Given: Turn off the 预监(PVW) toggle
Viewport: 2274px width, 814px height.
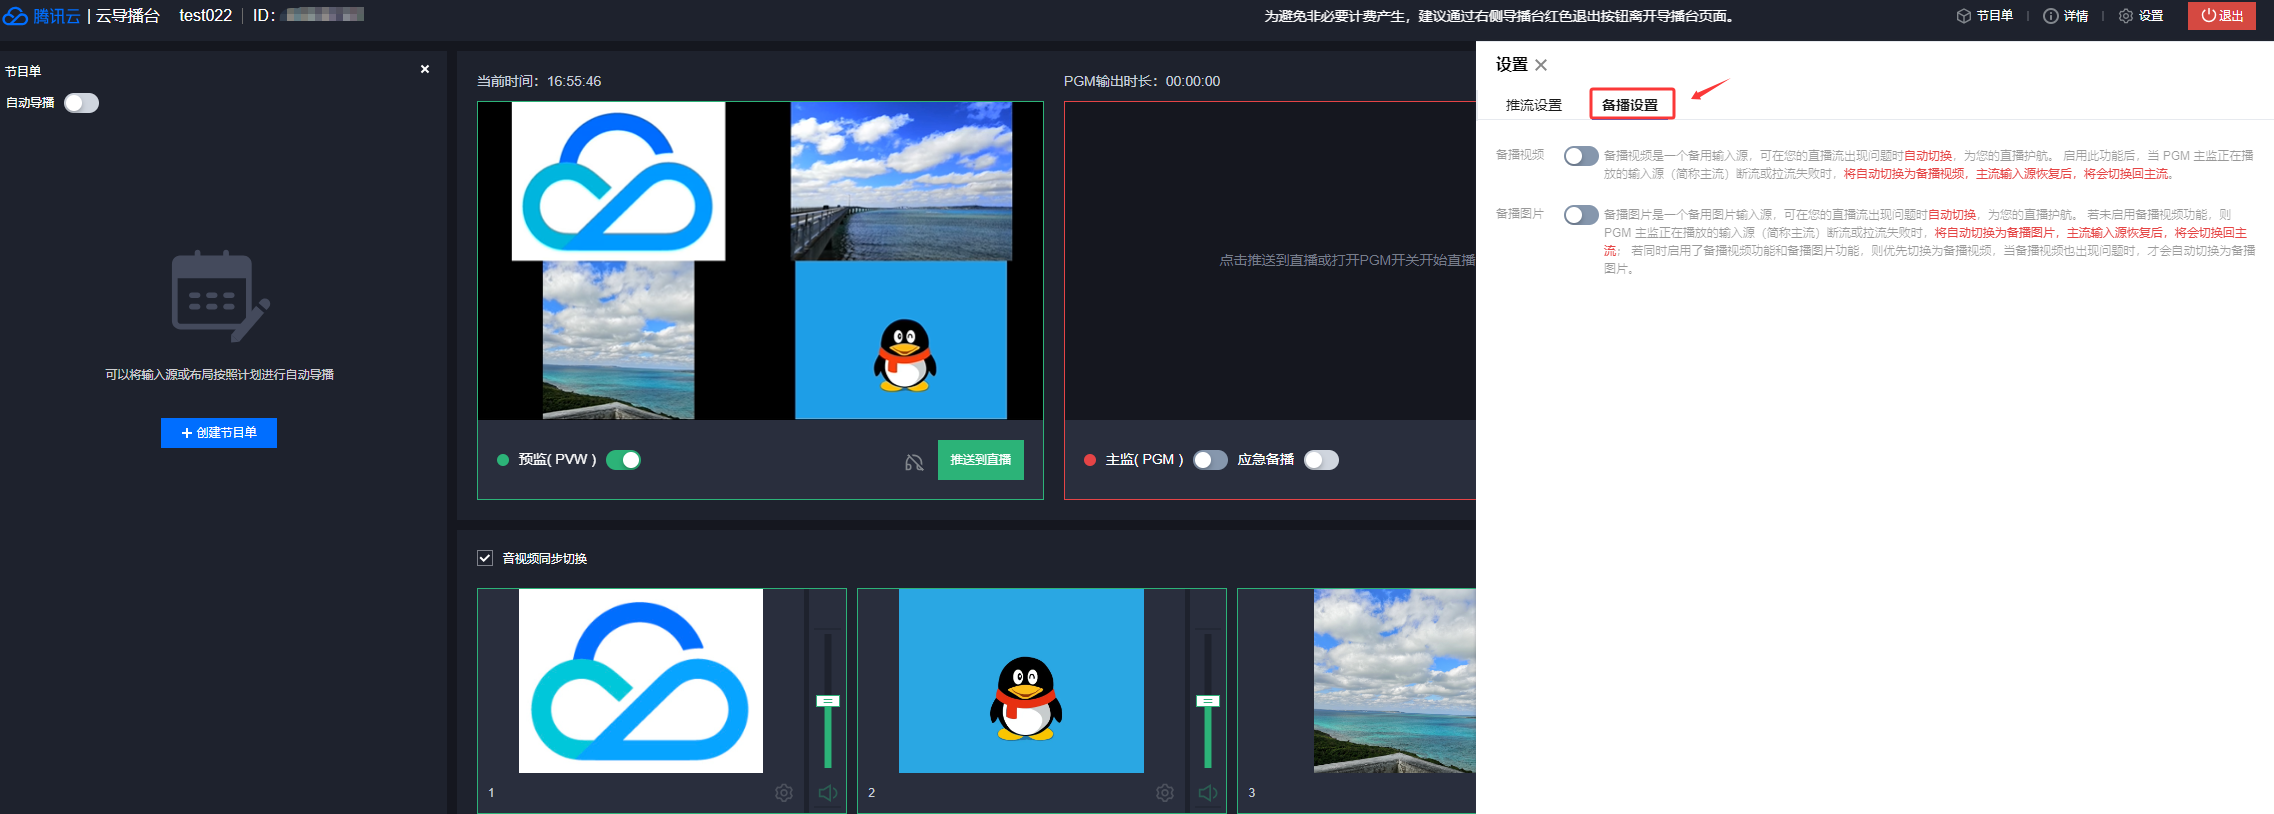Looking at the screenshot, I should 624,460.
